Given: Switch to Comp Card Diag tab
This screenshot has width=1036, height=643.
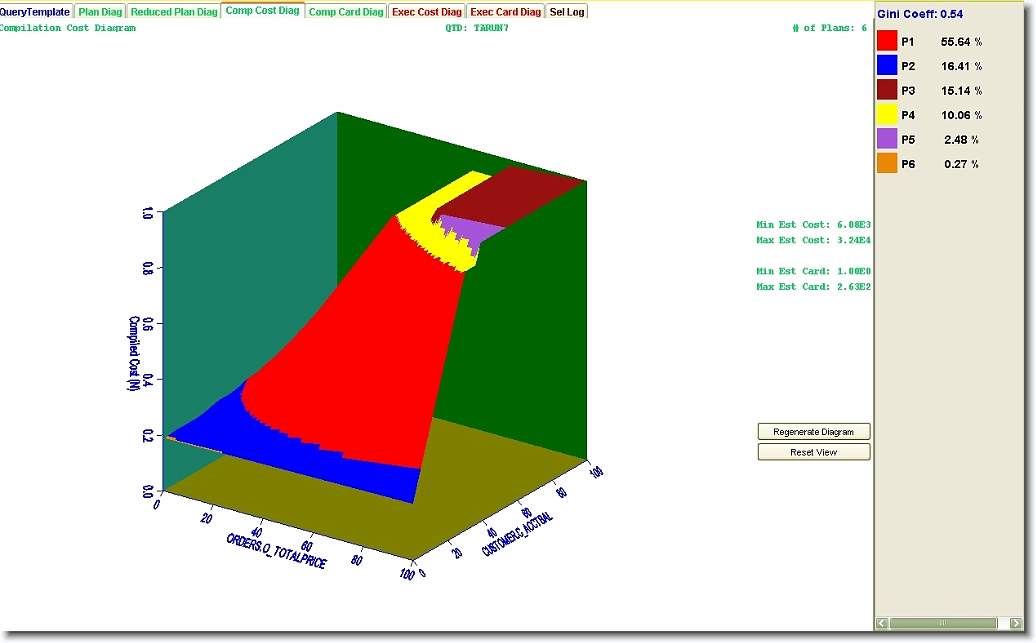Looking at the screenshot, I should click(346, 12).
